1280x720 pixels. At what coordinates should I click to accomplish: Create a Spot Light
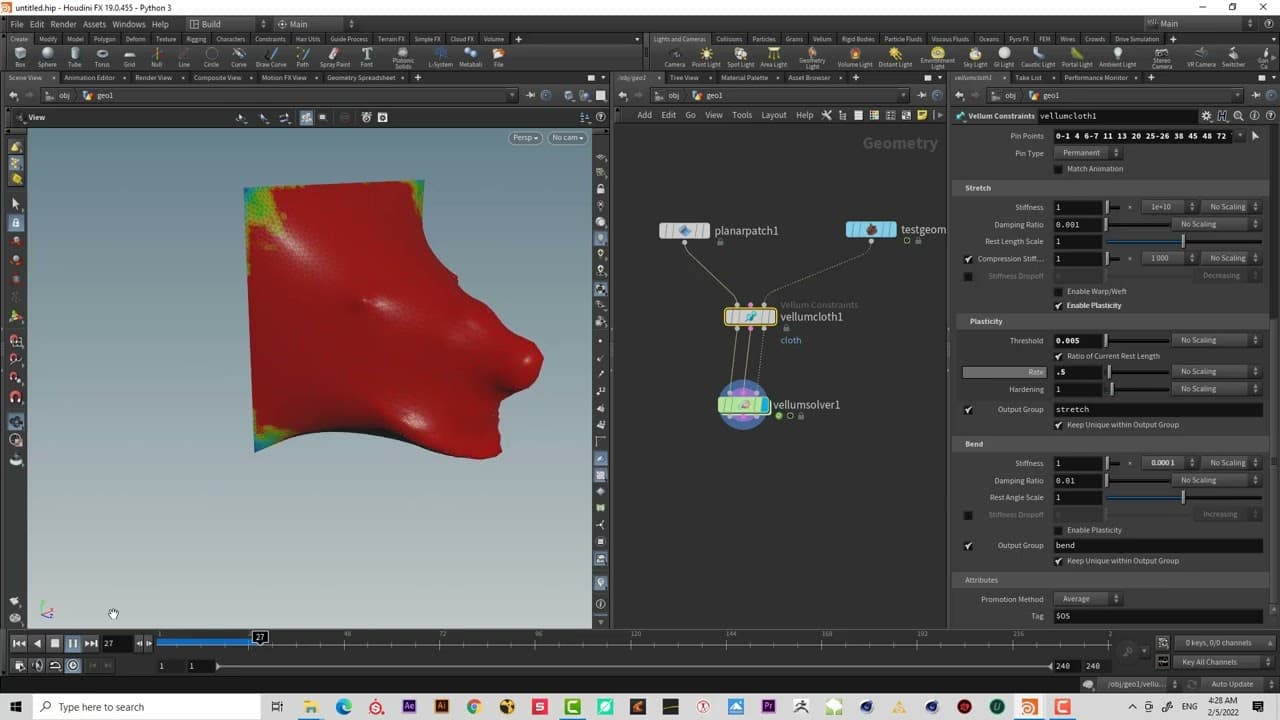740,57
